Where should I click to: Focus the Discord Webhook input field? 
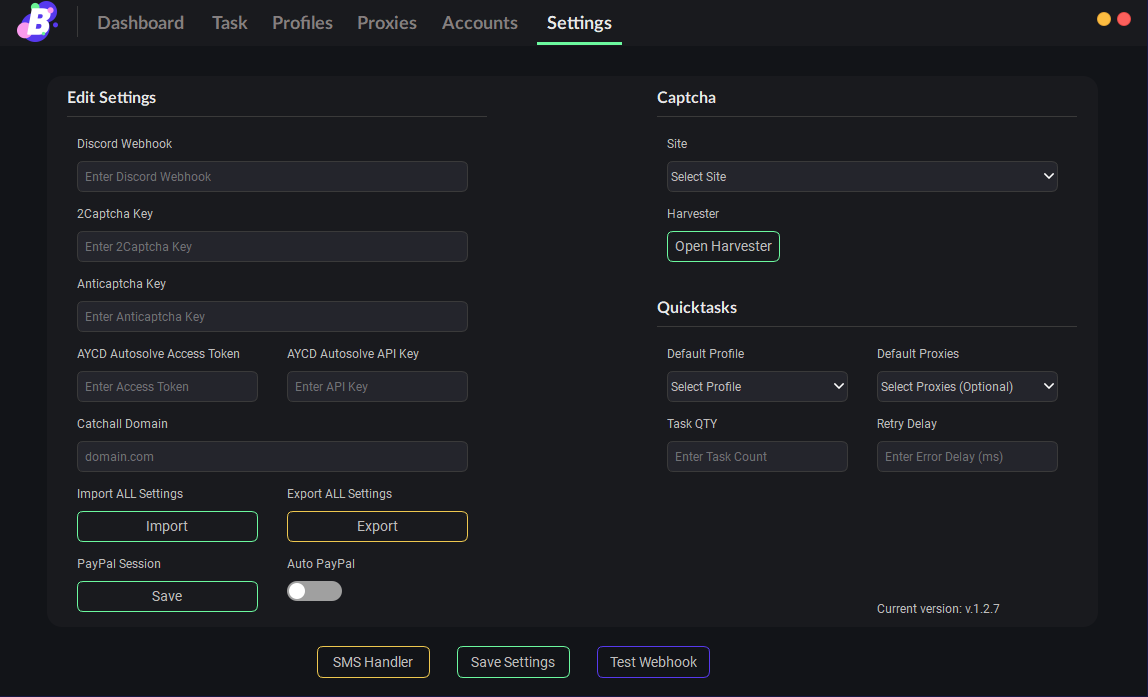click(272, 177)
